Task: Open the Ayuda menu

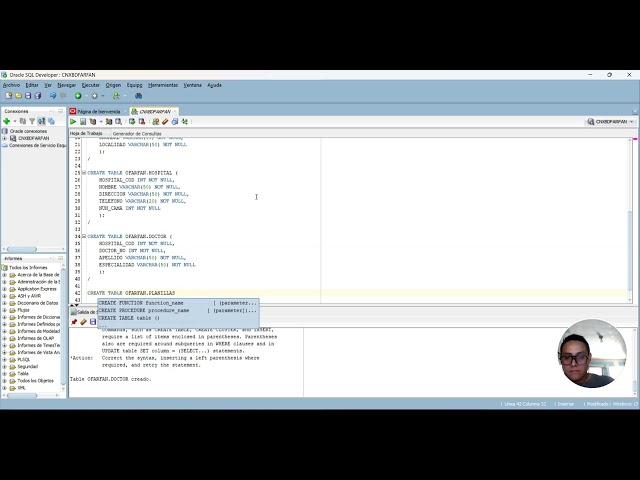Action: (214, 85)
